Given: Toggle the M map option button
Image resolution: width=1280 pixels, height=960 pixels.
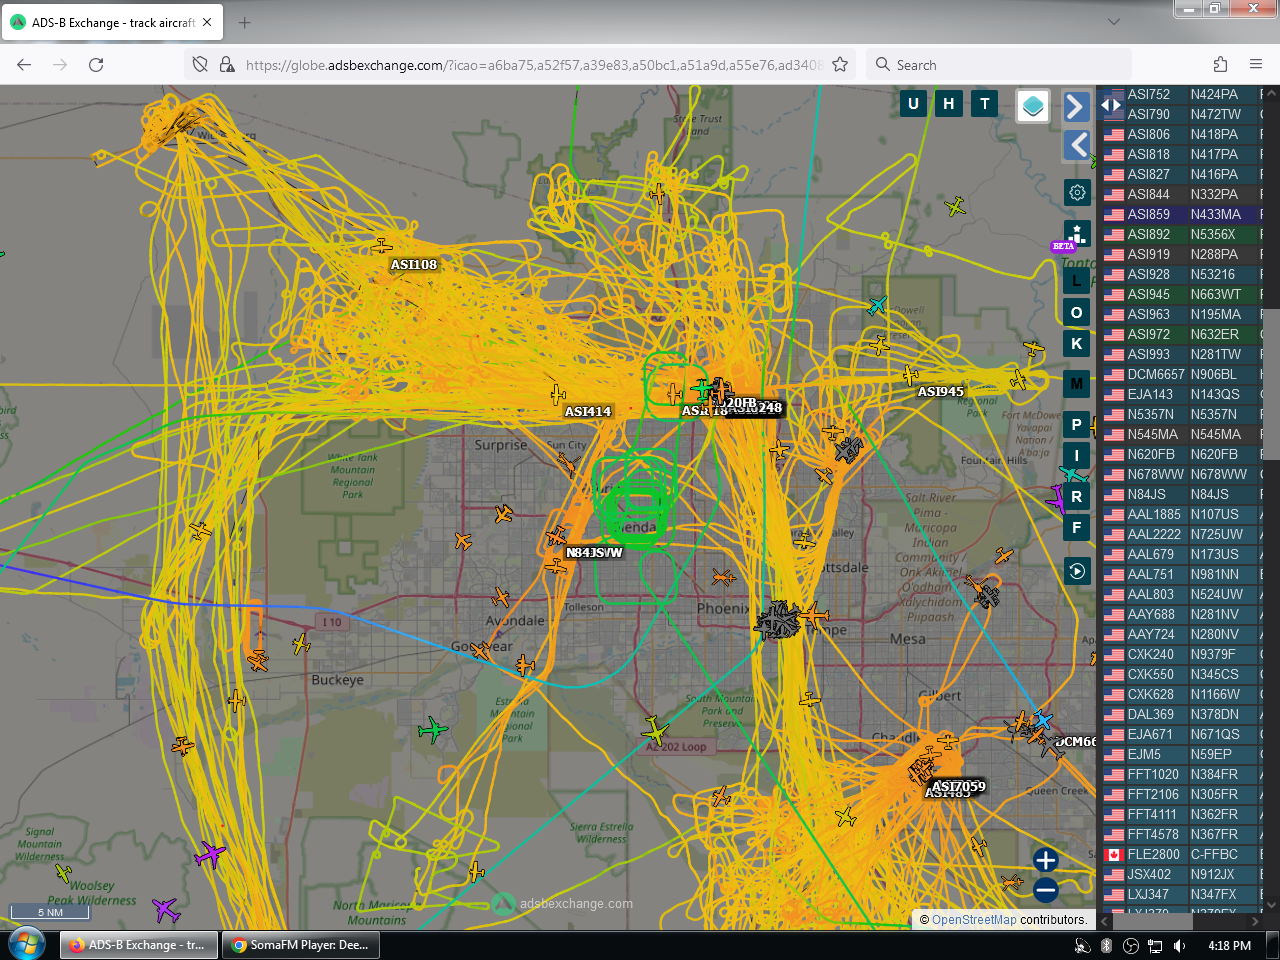Looking at the screenshot, I should [1077, 383].
